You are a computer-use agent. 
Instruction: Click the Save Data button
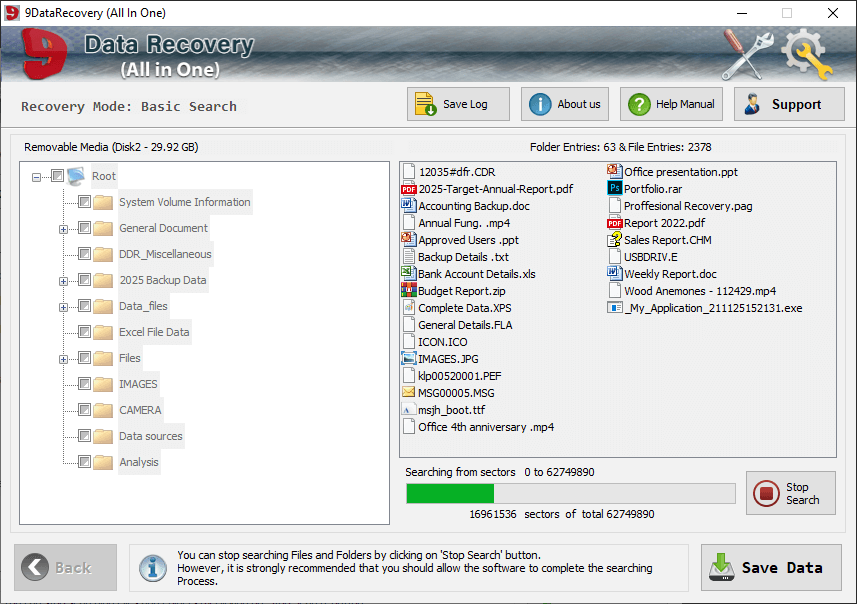coord(771,567)
